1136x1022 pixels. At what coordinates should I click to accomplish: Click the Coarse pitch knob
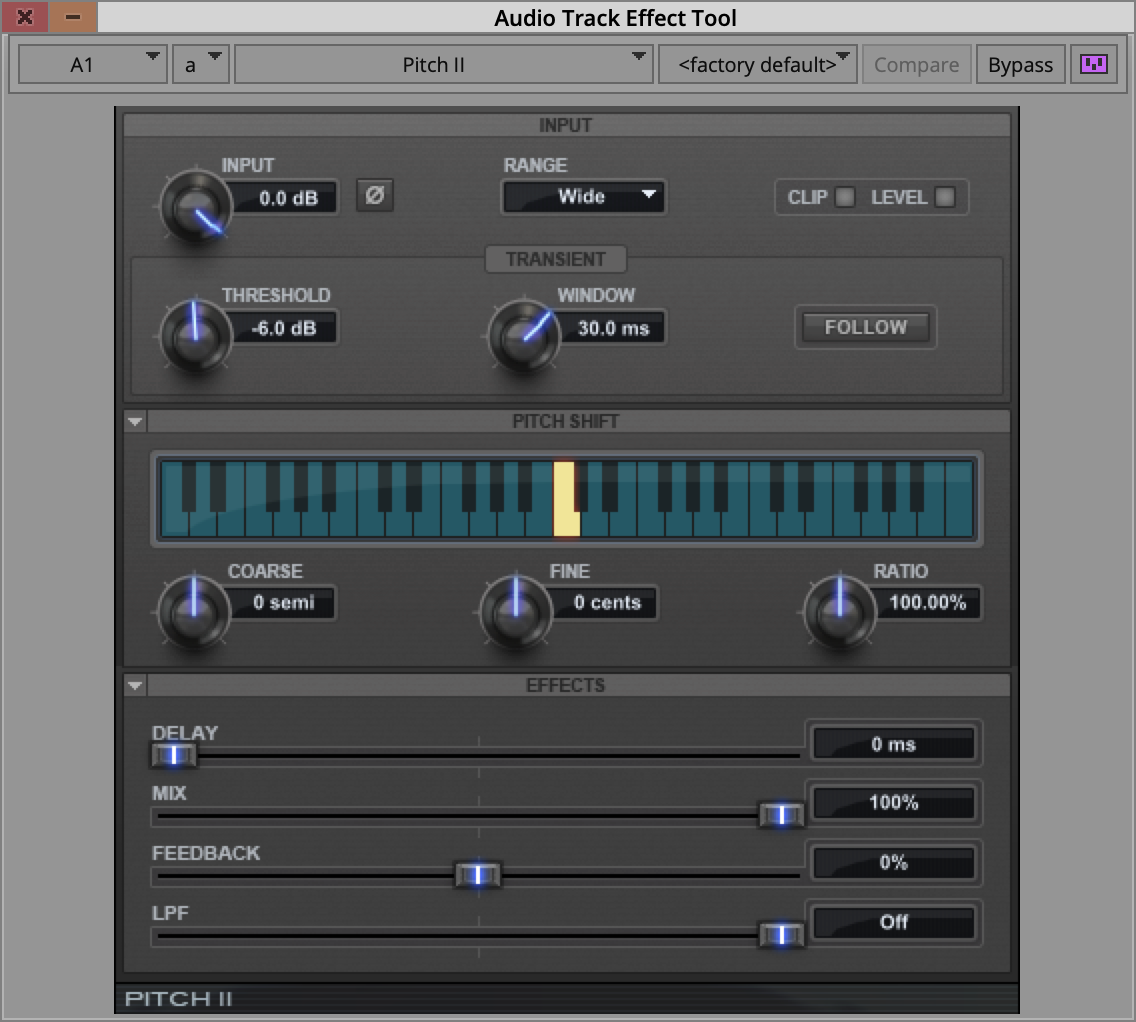coord(193,611)
